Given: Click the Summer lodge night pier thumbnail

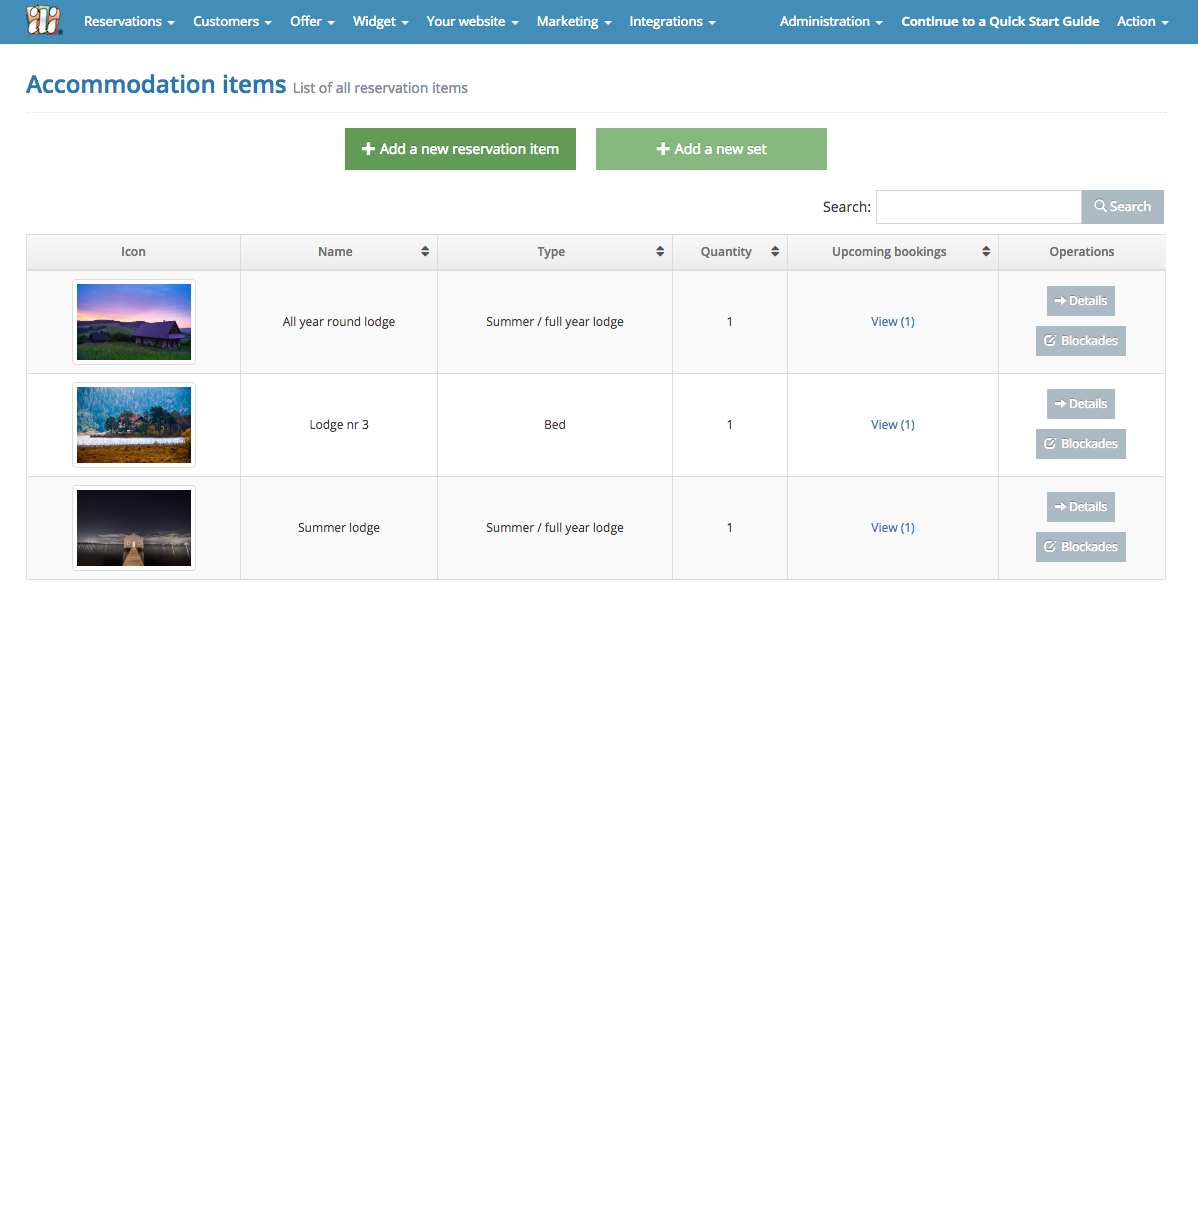Looking at the screenshot, I should tap(134, 528).
